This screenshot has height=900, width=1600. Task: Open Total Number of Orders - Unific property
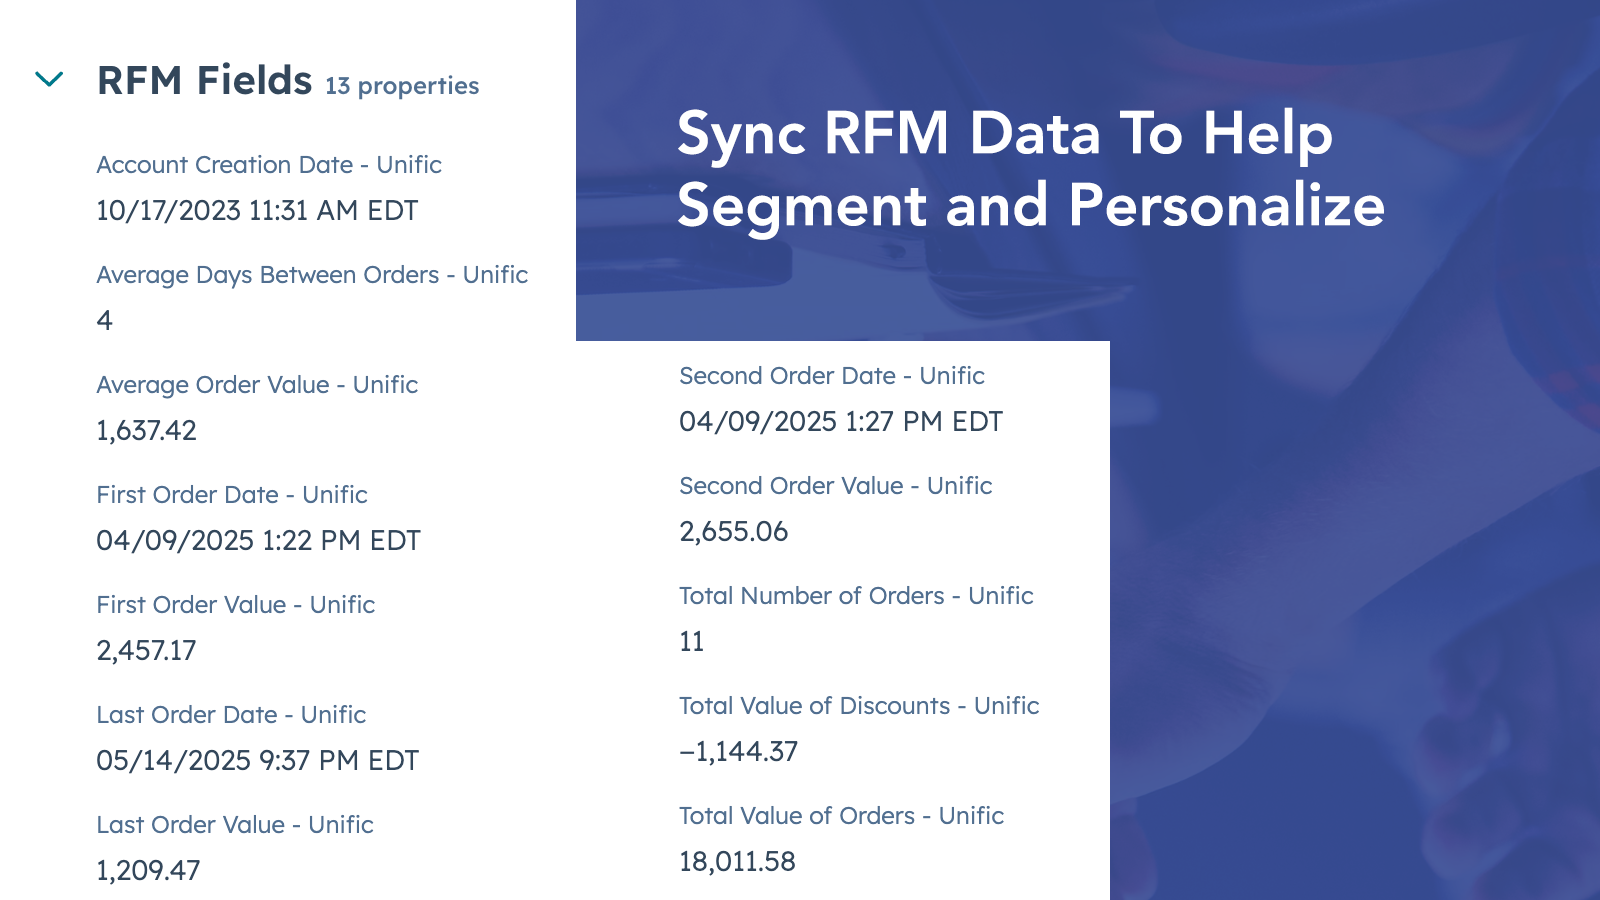pos(856,596)
